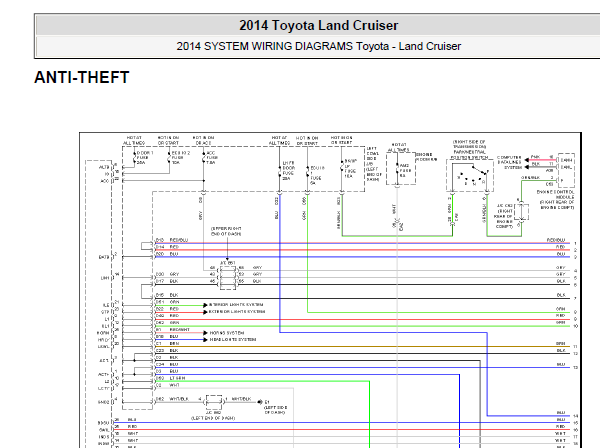Click the 2014 SYSTEM WIRING DIAGRAMS subtitle

[x=318, y=46]
